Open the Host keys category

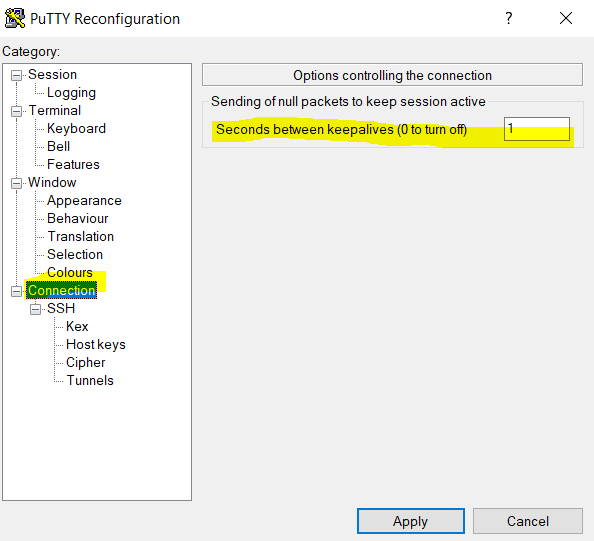96,345
